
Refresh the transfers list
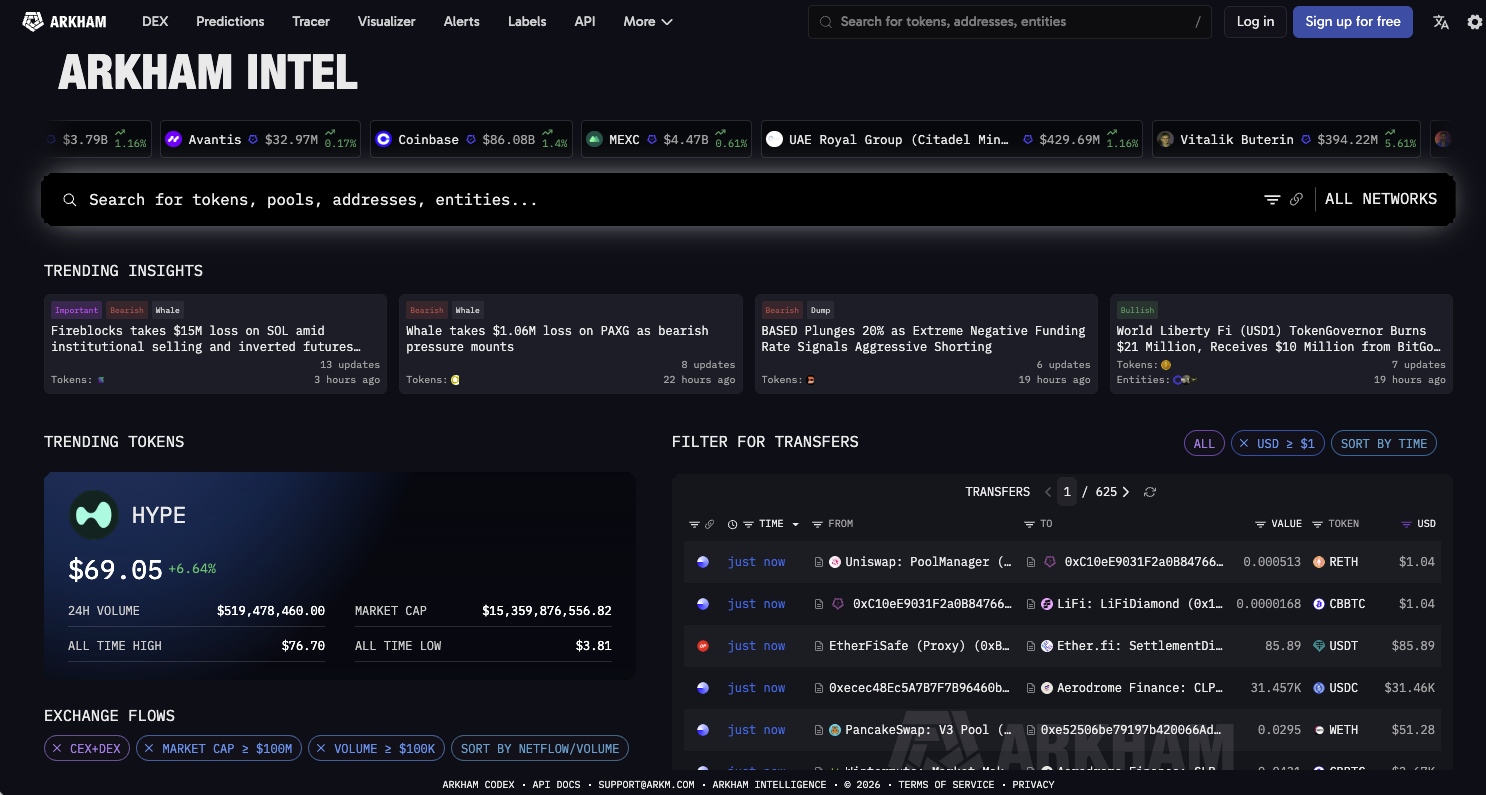(x=1150, y=492)
